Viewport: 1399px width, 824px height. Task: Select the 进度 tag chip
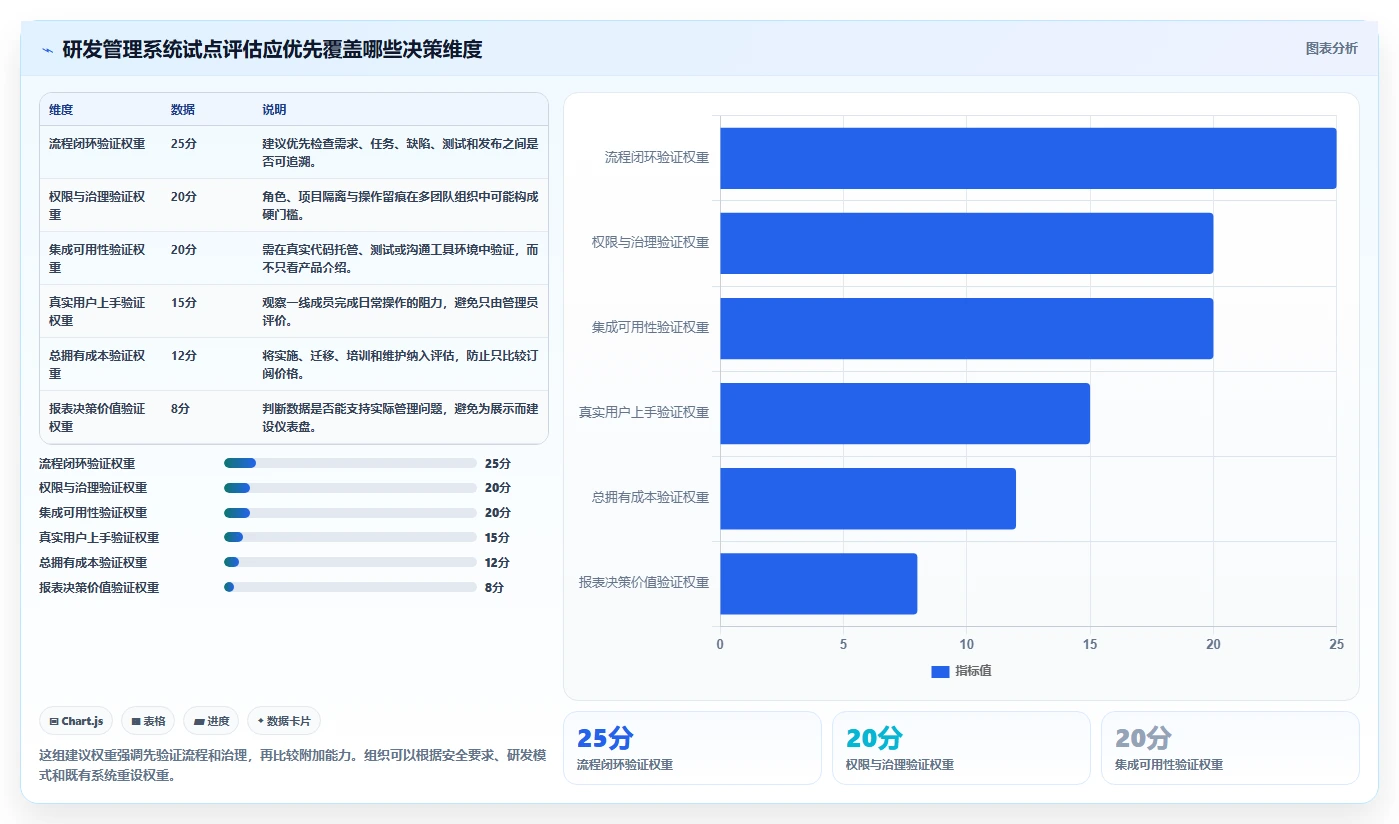point(211,721)
